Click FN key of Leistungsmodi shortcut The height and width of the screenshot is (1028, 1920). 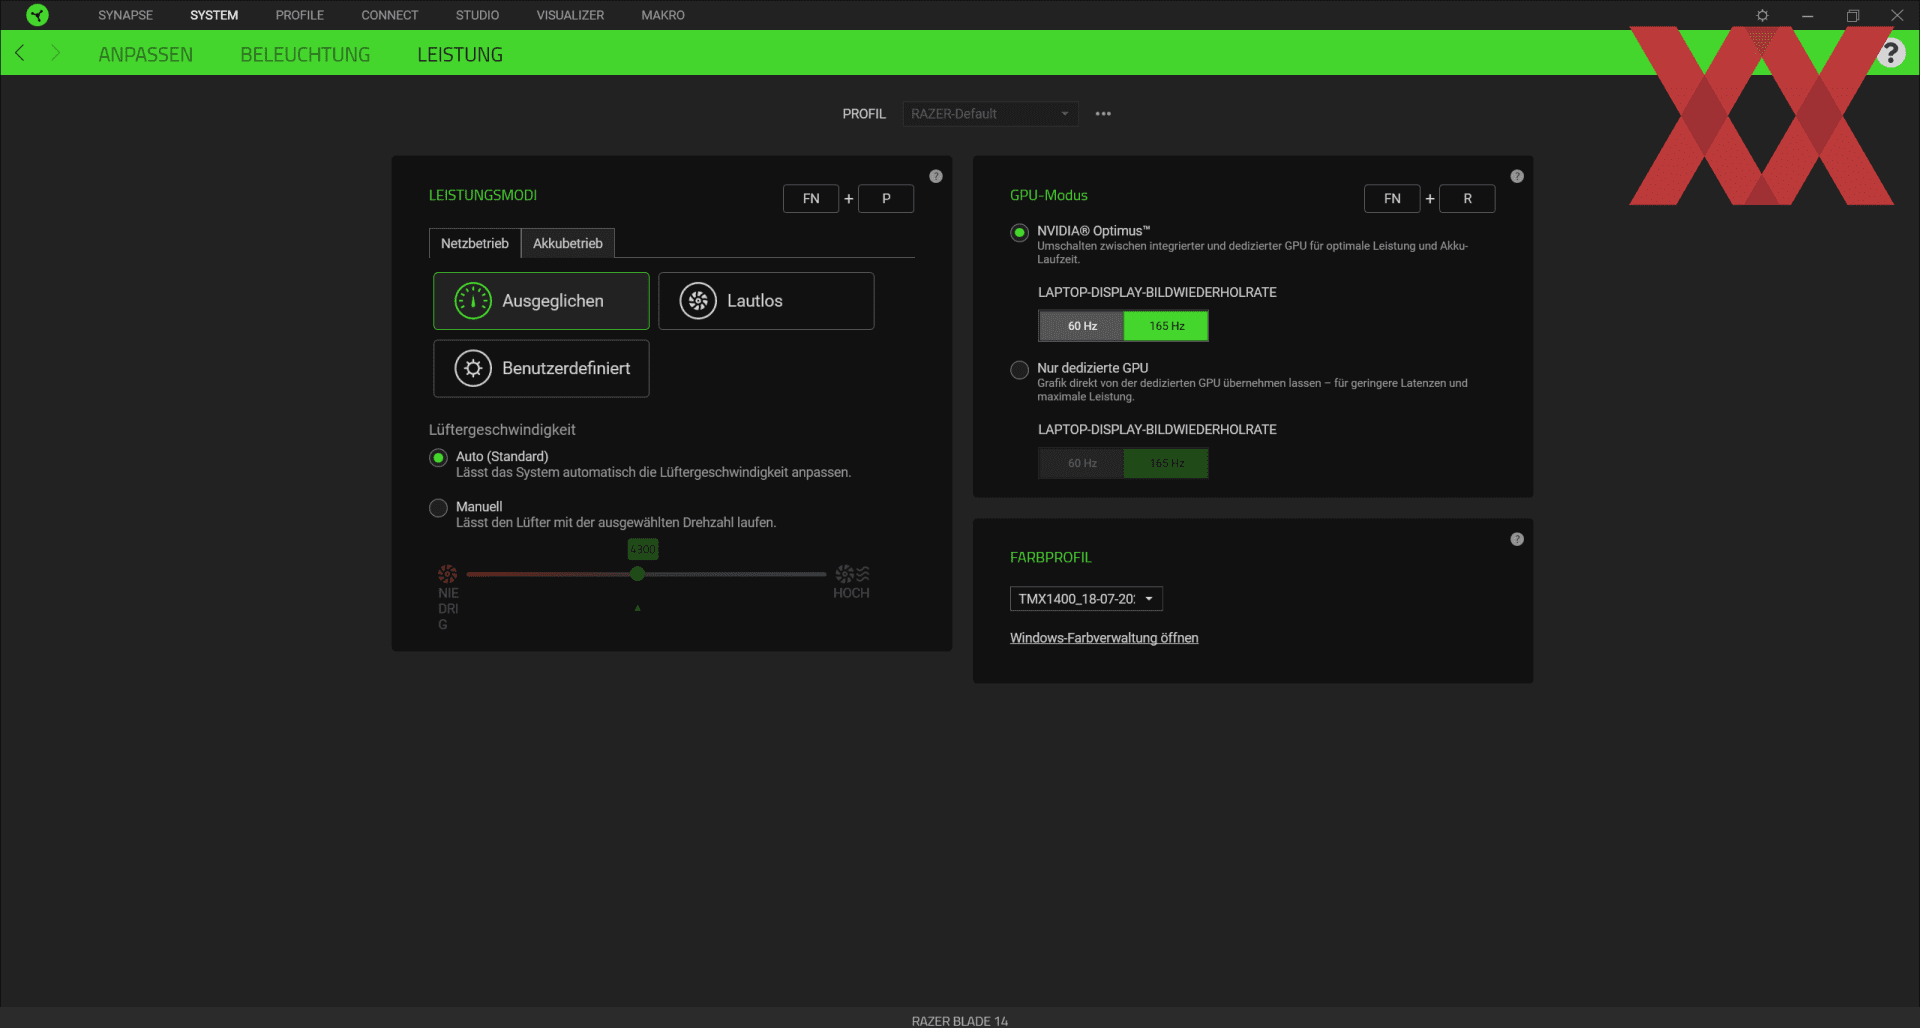tap(811, 199)
